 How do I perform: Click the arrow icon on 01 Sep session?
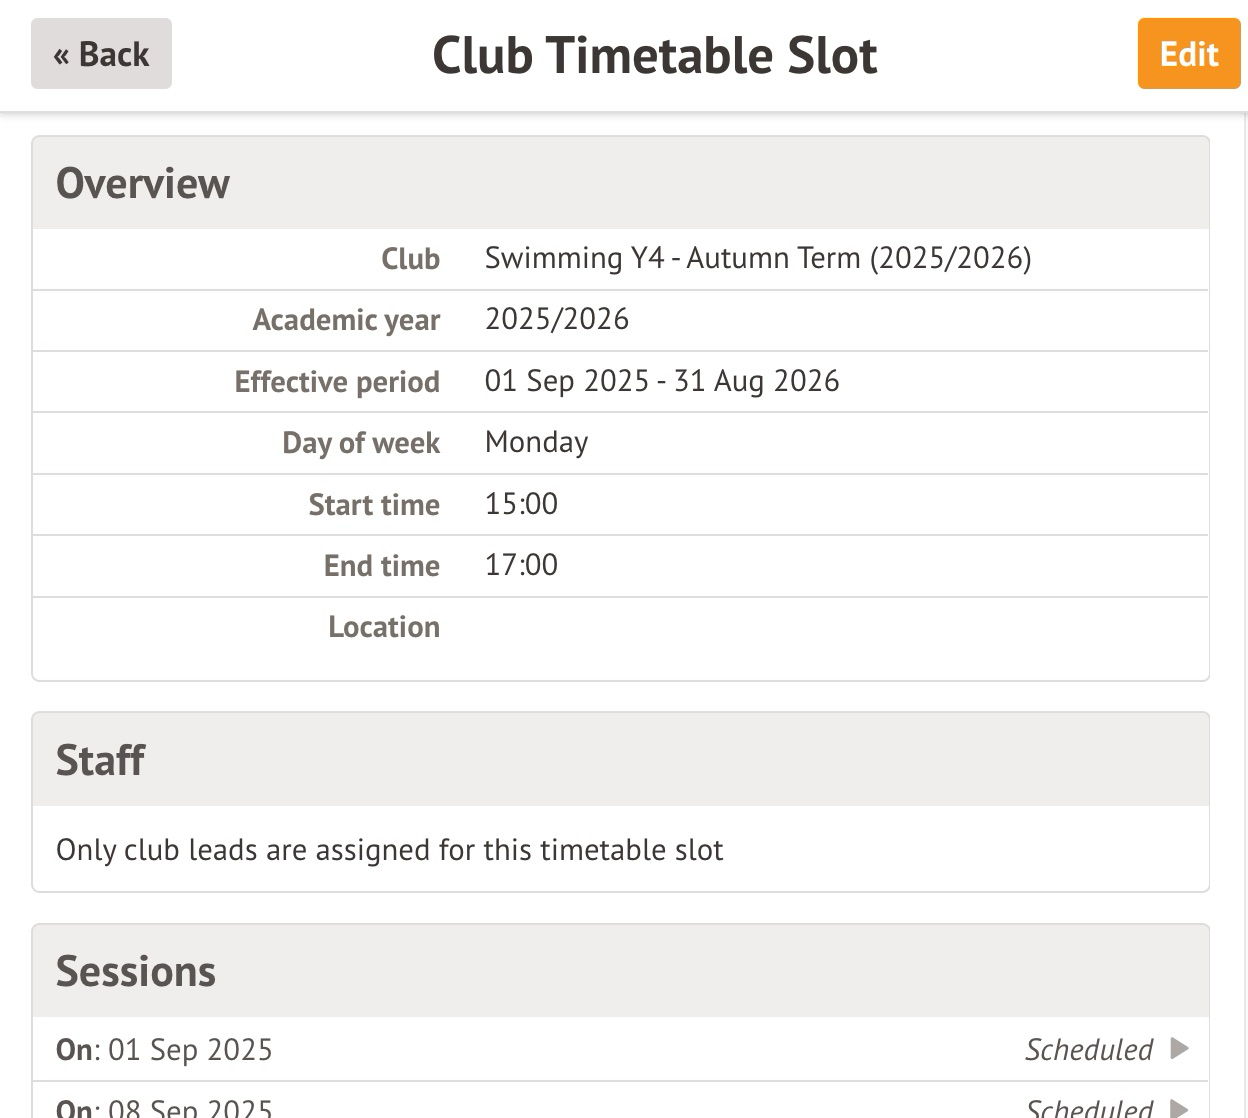1180,1049
